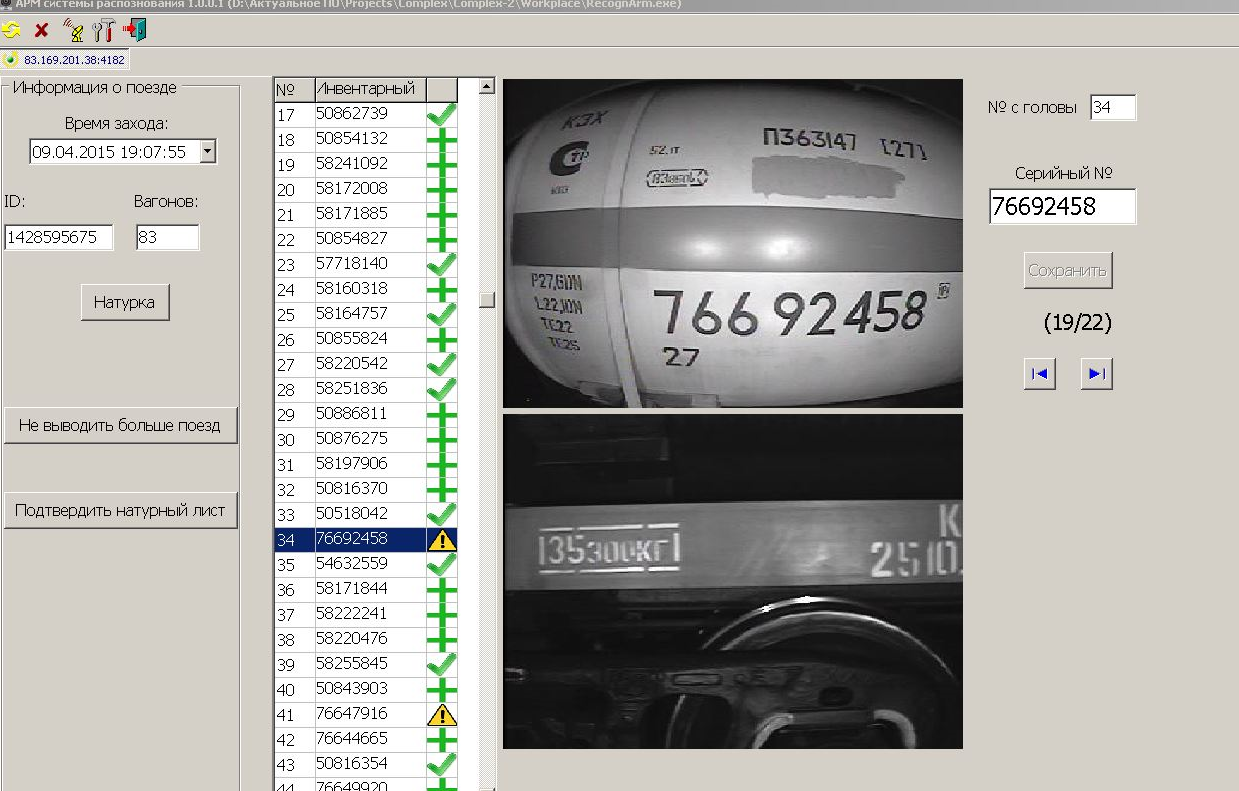Click the green plus for wagon 50886811

coord(441,414)
